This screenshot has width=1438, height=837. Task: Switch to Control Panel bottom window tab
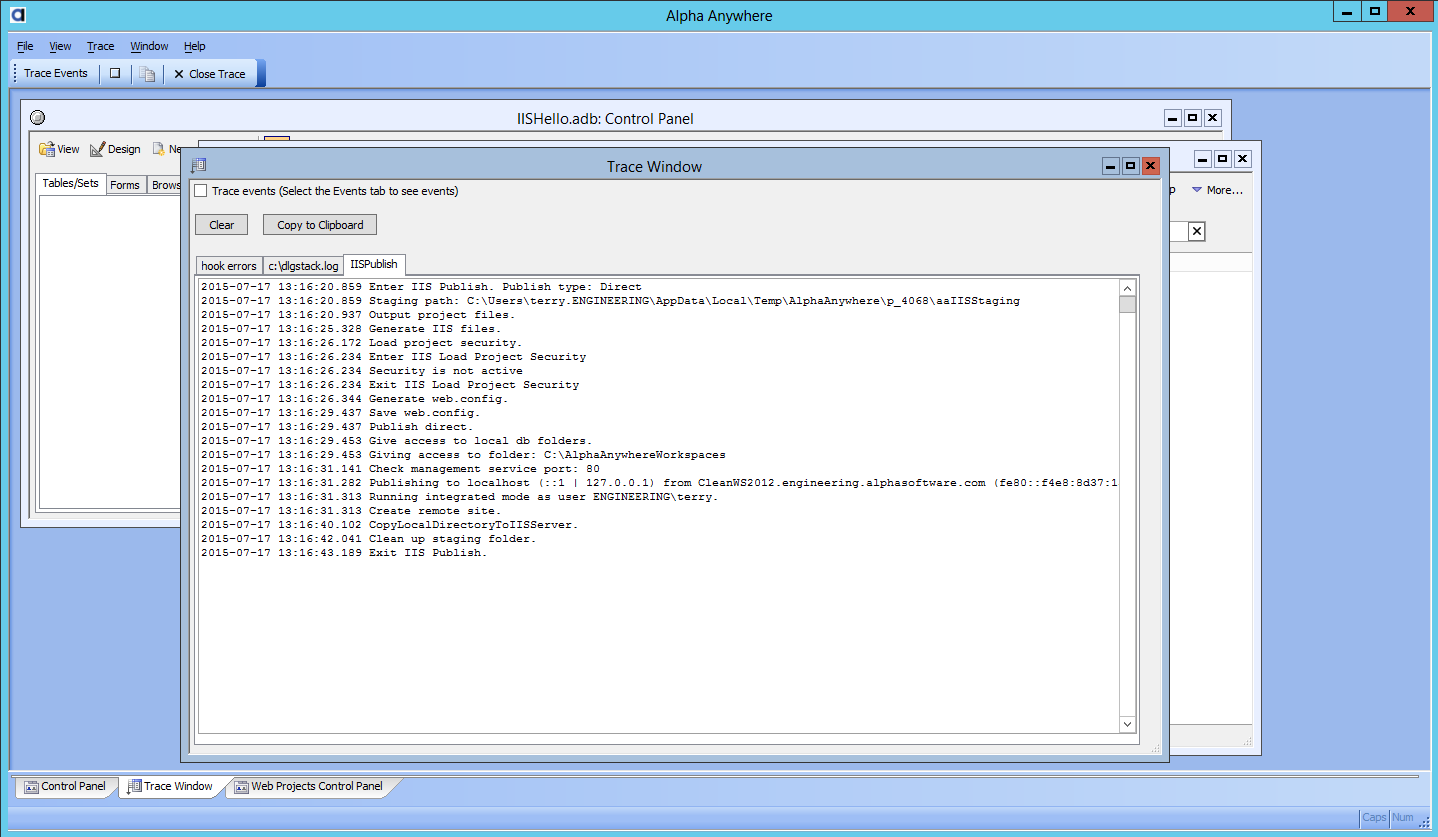[x=65, y=786]
